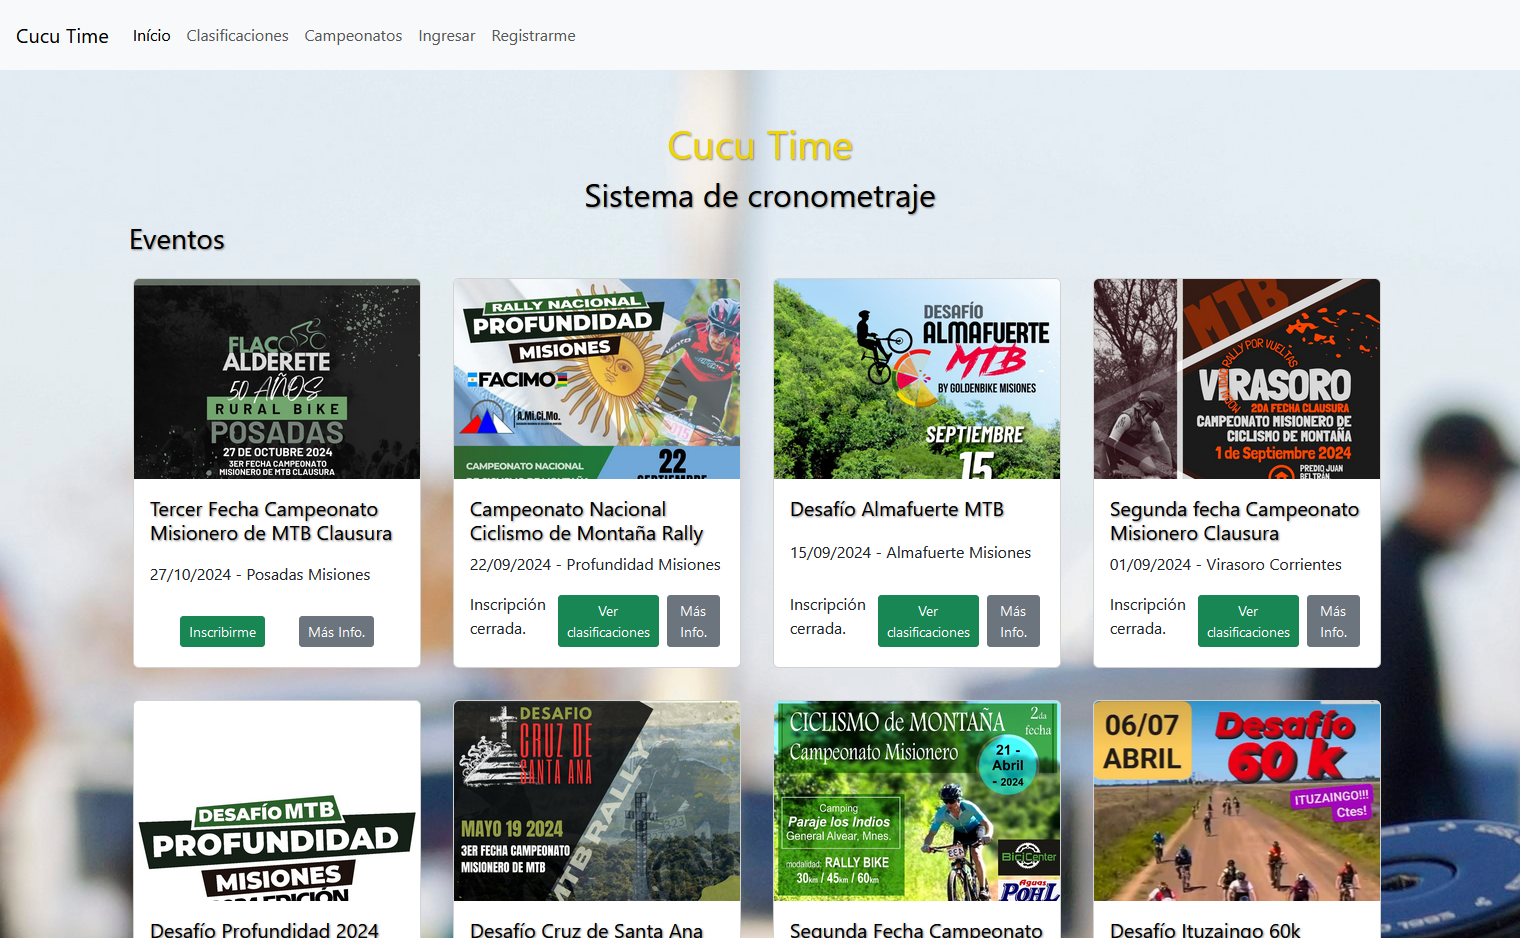1520x938 pixels.
Task: Click Sistema de cronometraje subtitle
Action: click(760, 196)
